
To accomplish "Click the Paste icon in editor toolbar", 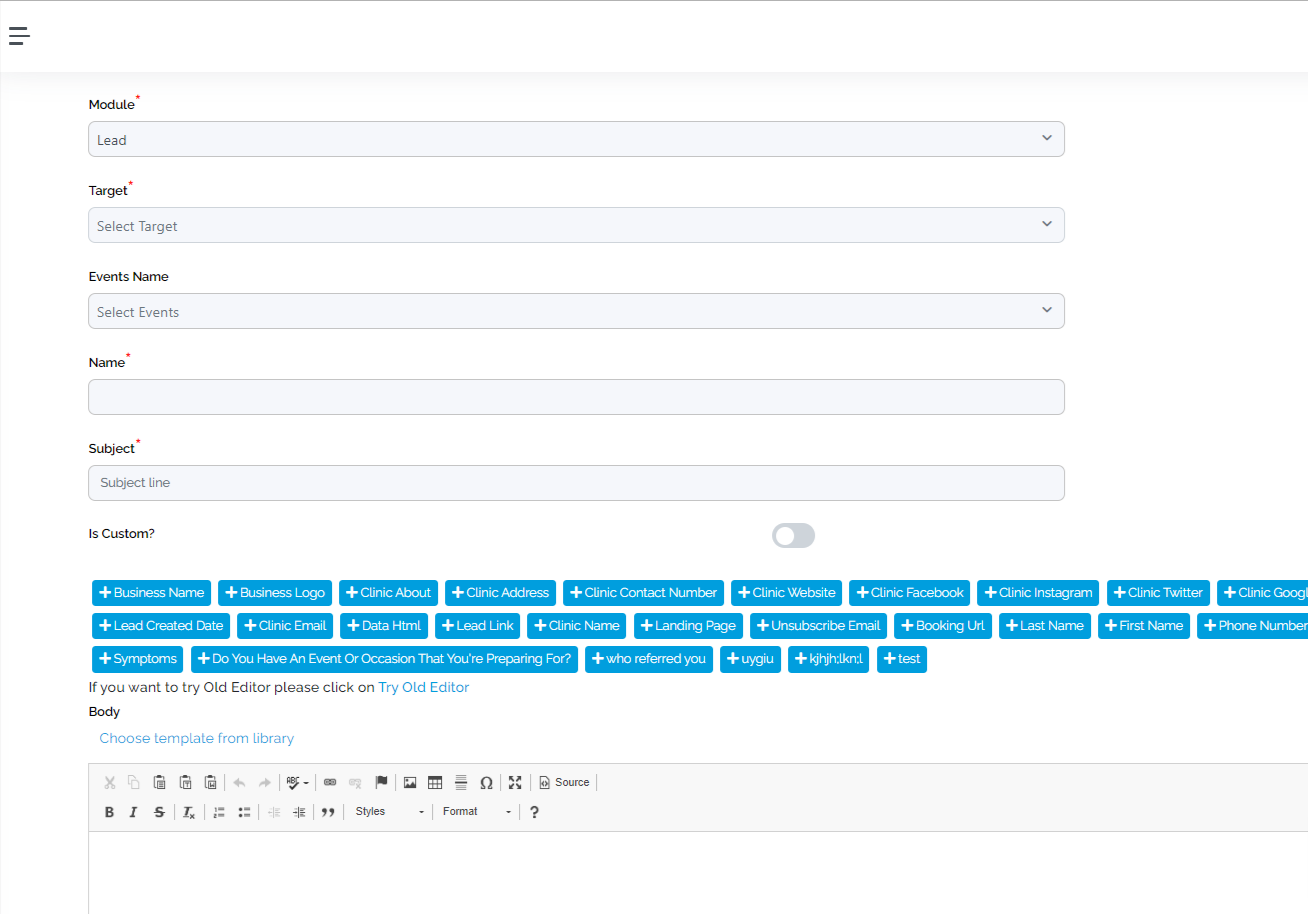I will pos(159,782).
